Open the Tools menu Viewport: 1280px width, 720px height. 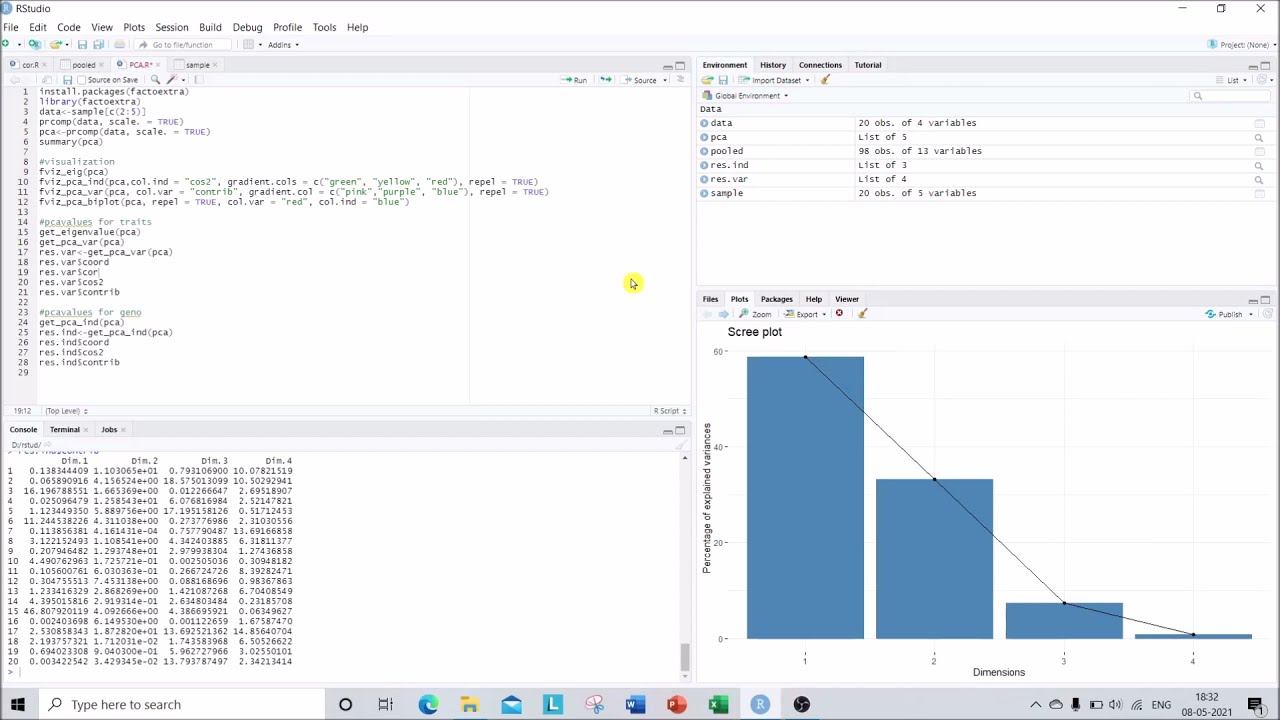(x=324, y=27)
